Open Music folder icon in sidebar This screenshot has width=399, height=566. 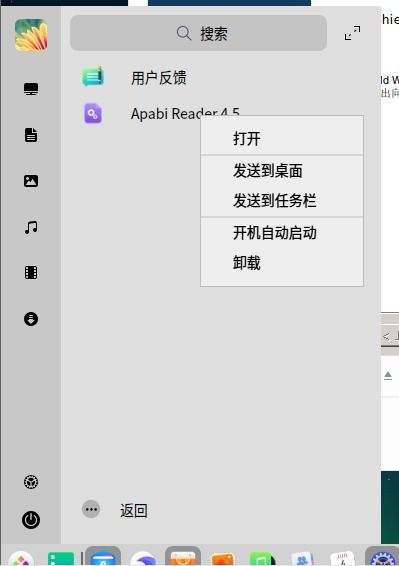(x=31, y=227)
